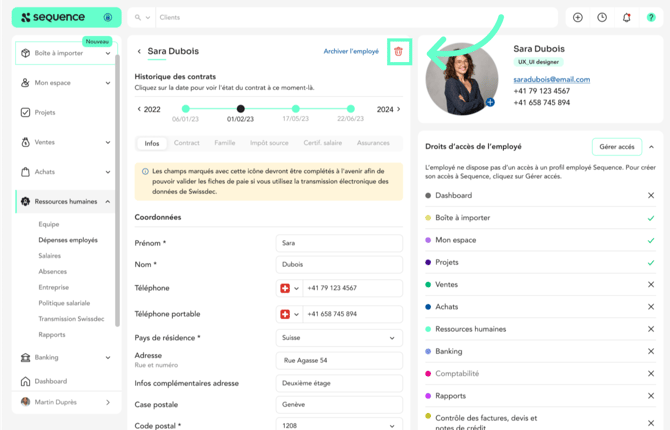
Task: Open the Pays de résidence dropdown
Action: click(x=339, y=338)
